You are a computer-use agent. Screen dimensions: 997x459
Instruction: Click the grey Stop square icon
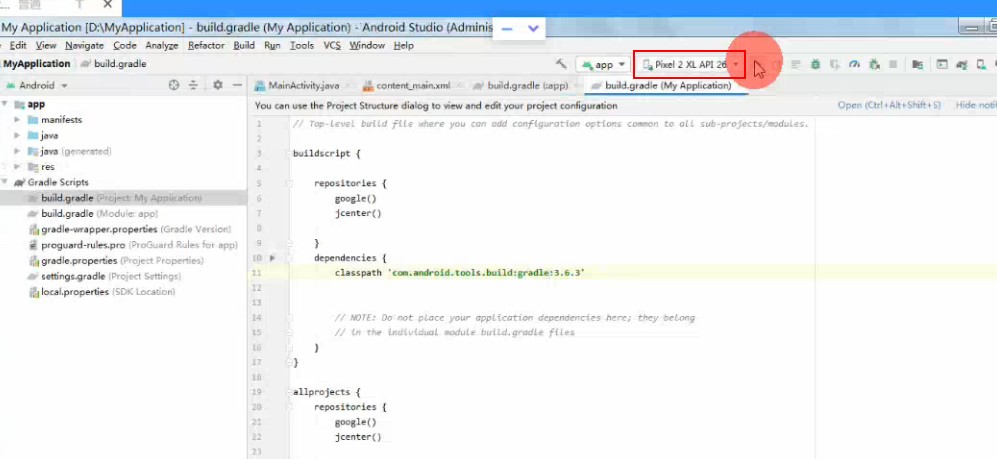pos(893,64)
